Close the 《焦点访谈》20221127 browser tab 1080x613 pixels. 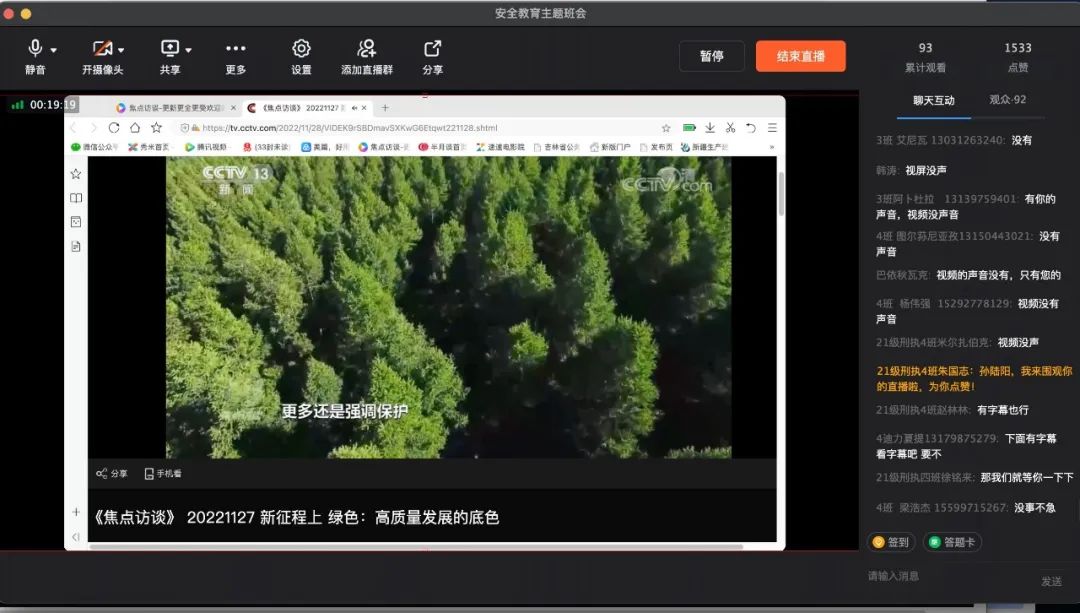point(364,108)
